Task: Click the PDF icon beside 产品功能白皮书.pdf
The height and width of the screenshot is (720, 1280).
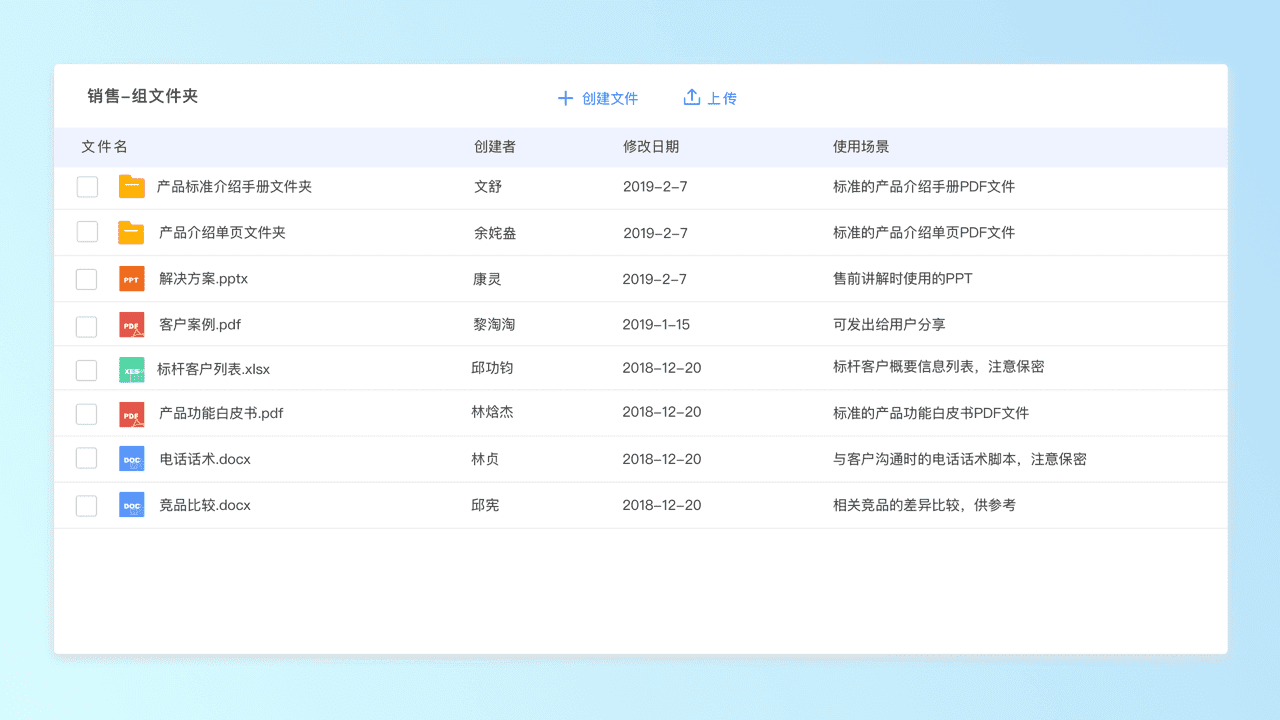Action: tap(131, 413)
